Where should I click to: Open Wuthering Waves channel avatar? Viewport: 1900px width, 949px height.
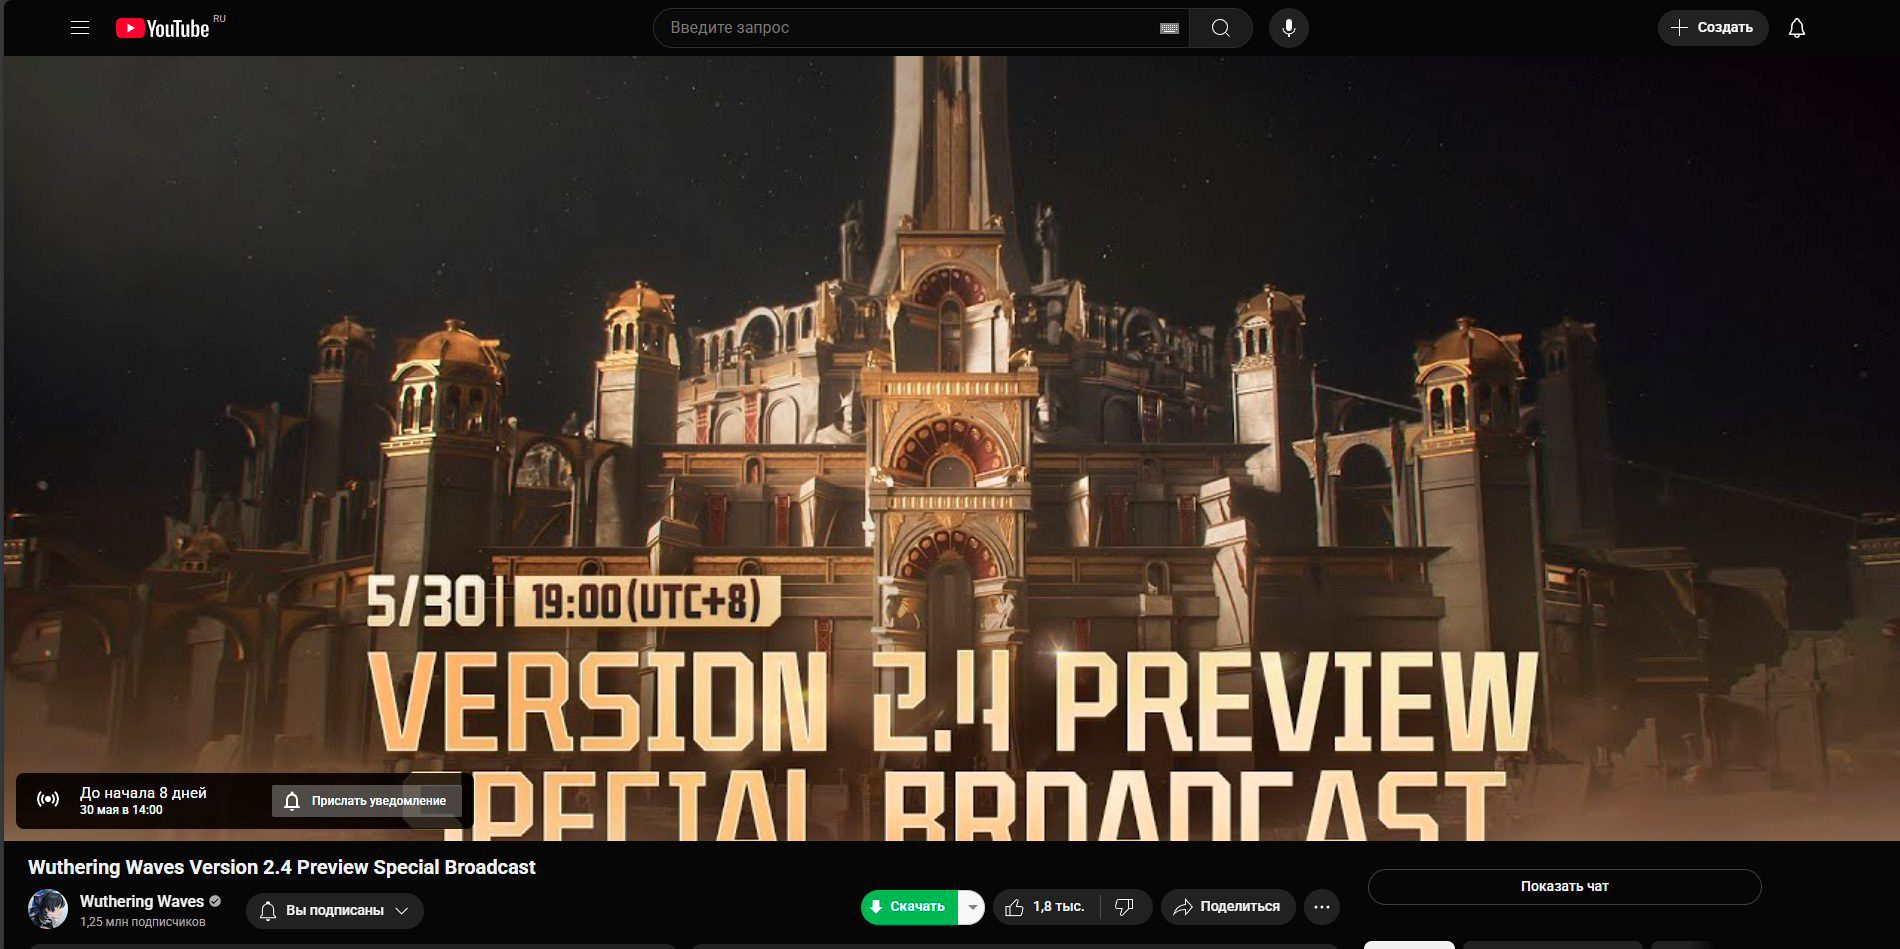48,909
